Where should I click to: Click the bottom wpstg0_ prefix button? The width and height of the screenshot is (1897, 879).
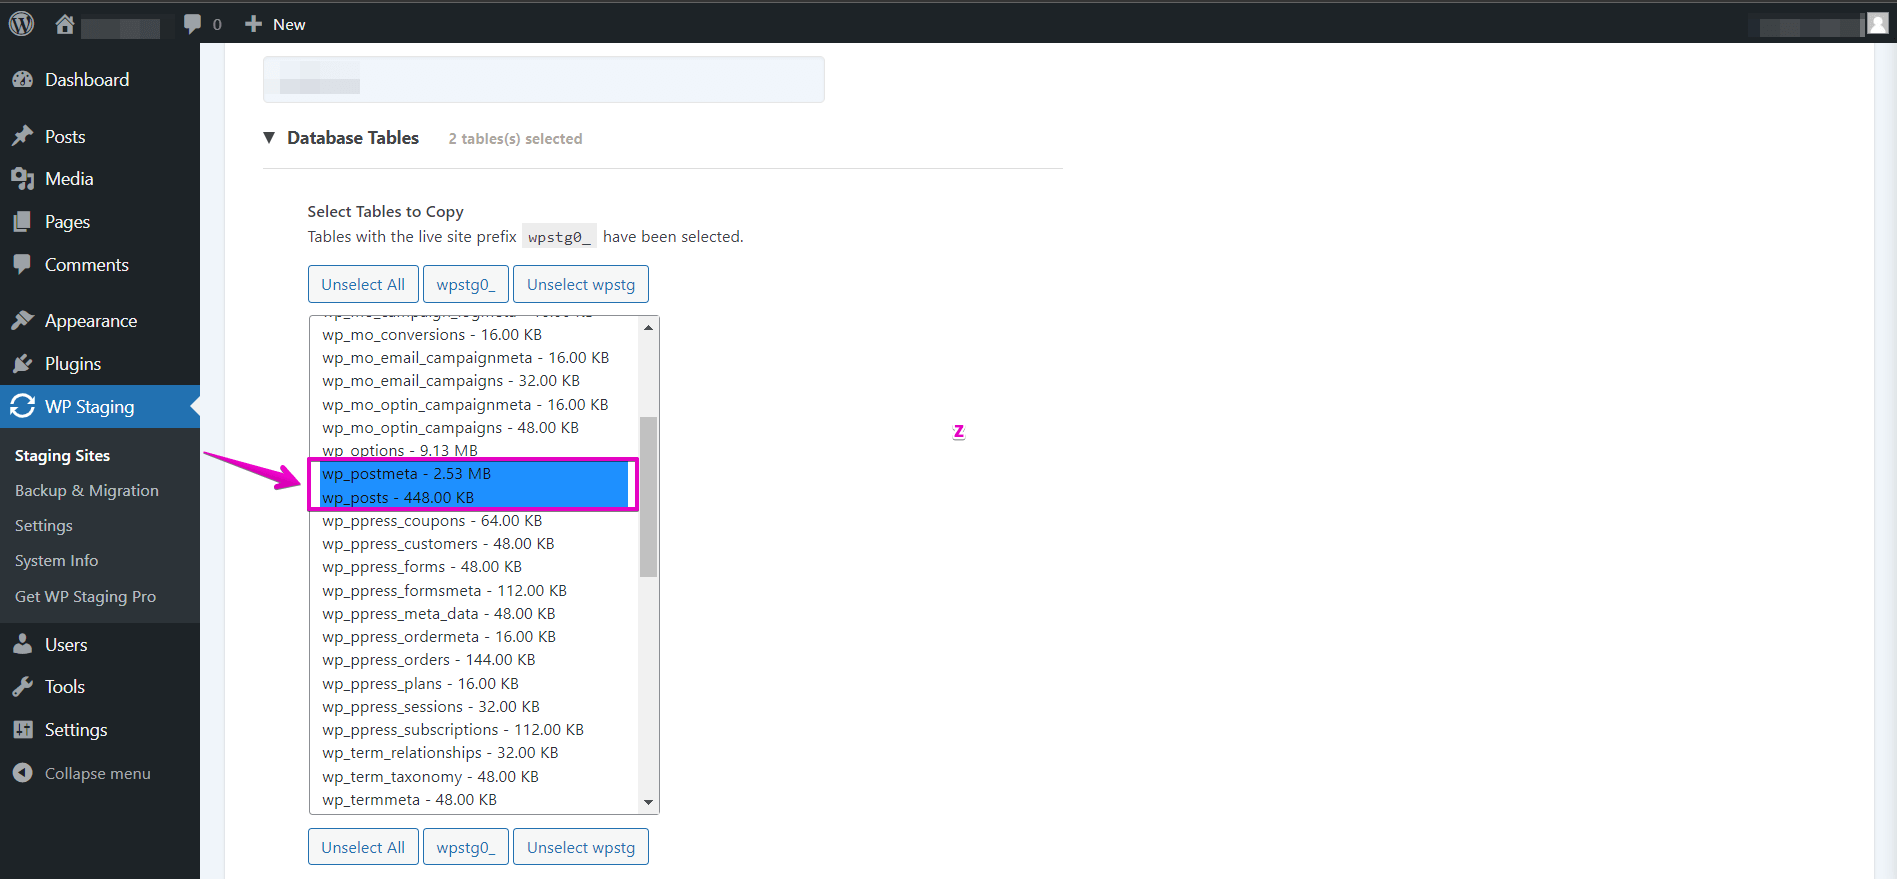466,847
